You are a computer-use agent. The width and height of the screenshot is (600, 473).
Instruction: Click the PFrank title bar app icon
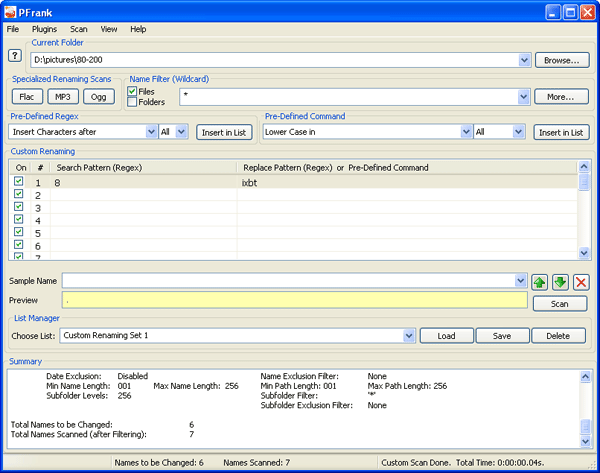click(12, 12)
